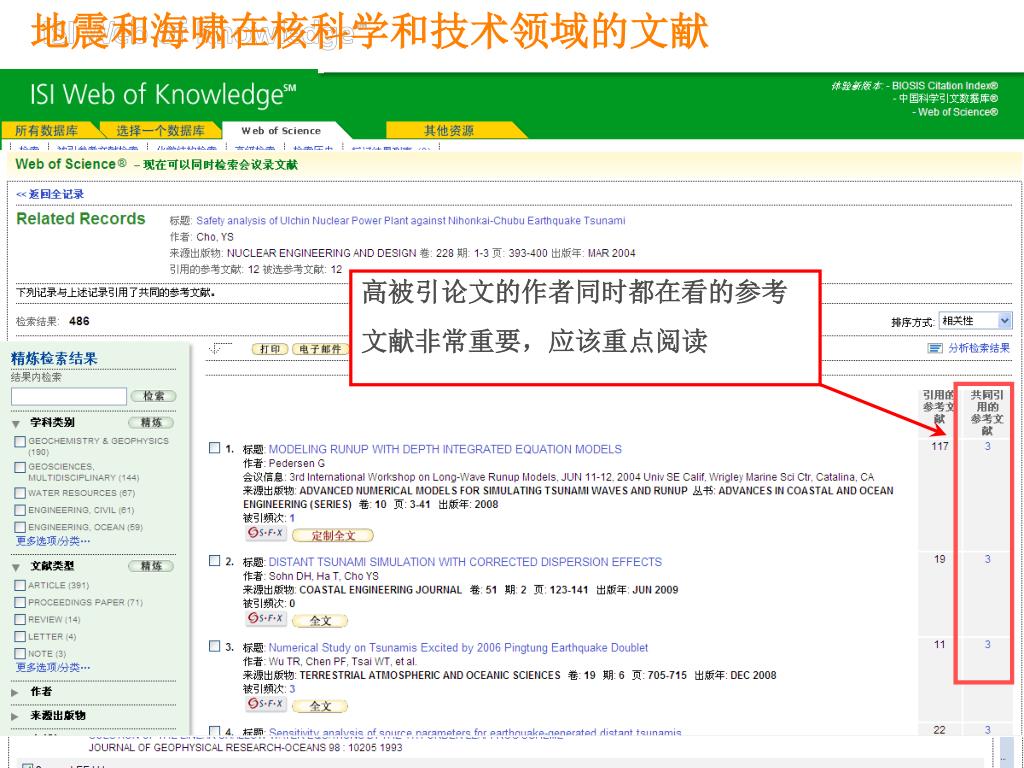Collapse the 文献类型 section triangle
Screen dimensions: 1024x768
(16, 567)
